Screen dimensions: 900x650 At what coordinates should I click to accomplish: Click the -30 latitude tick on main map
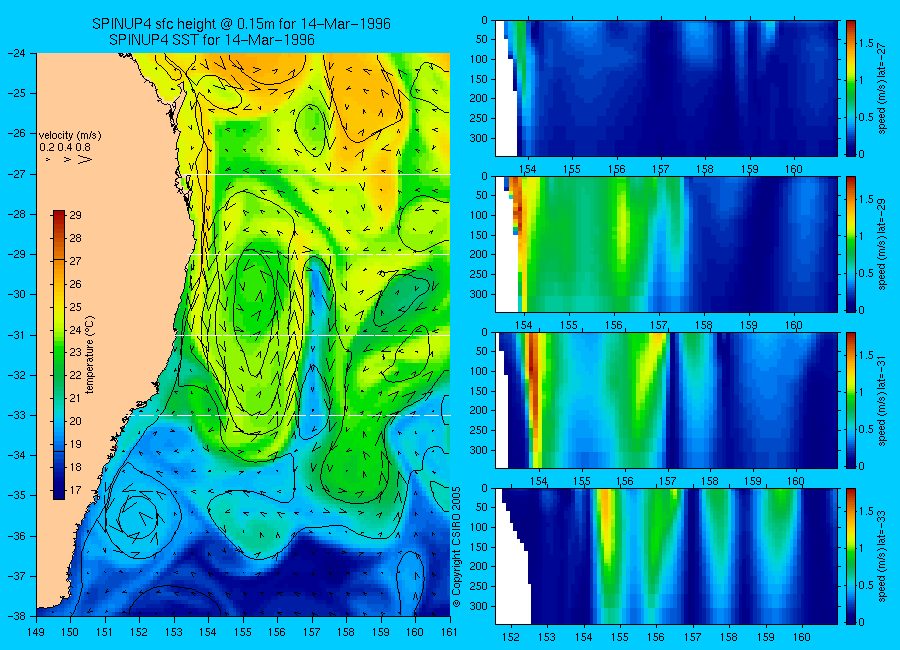click(18, 294)
